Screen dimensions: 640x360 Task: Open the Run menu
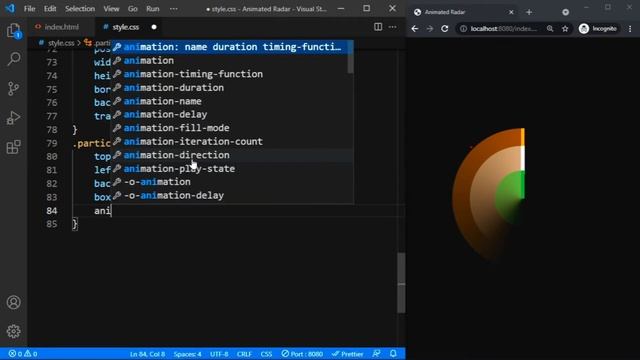153,9
